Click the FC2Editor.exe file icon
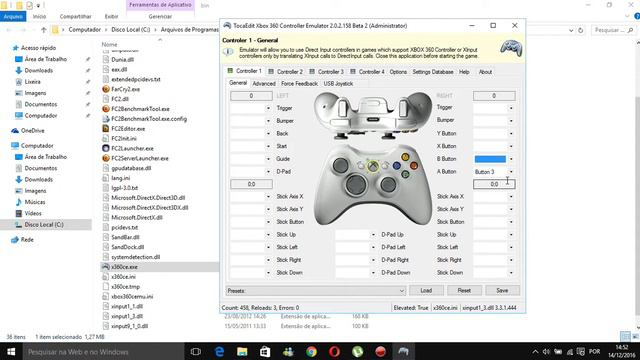Screen dimensions: 640x360 tap(106, 129)
